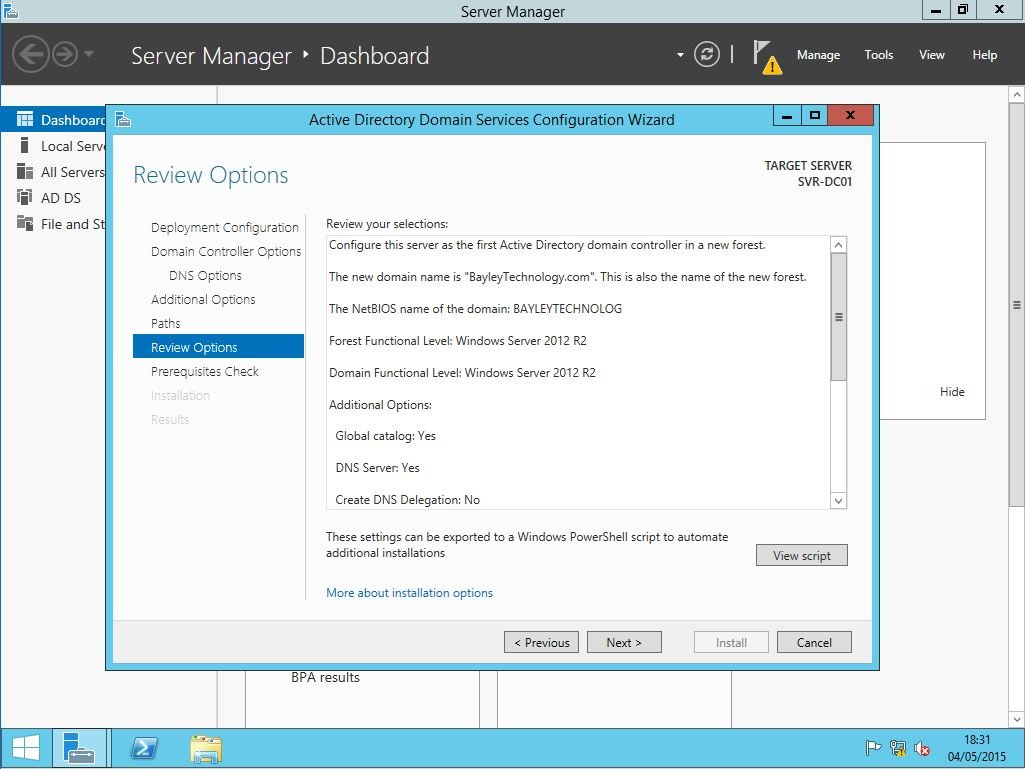The image size is (1025, 769).
Task: Open the Manage menu
Action: pyautogui.click(x=818, y=55)
